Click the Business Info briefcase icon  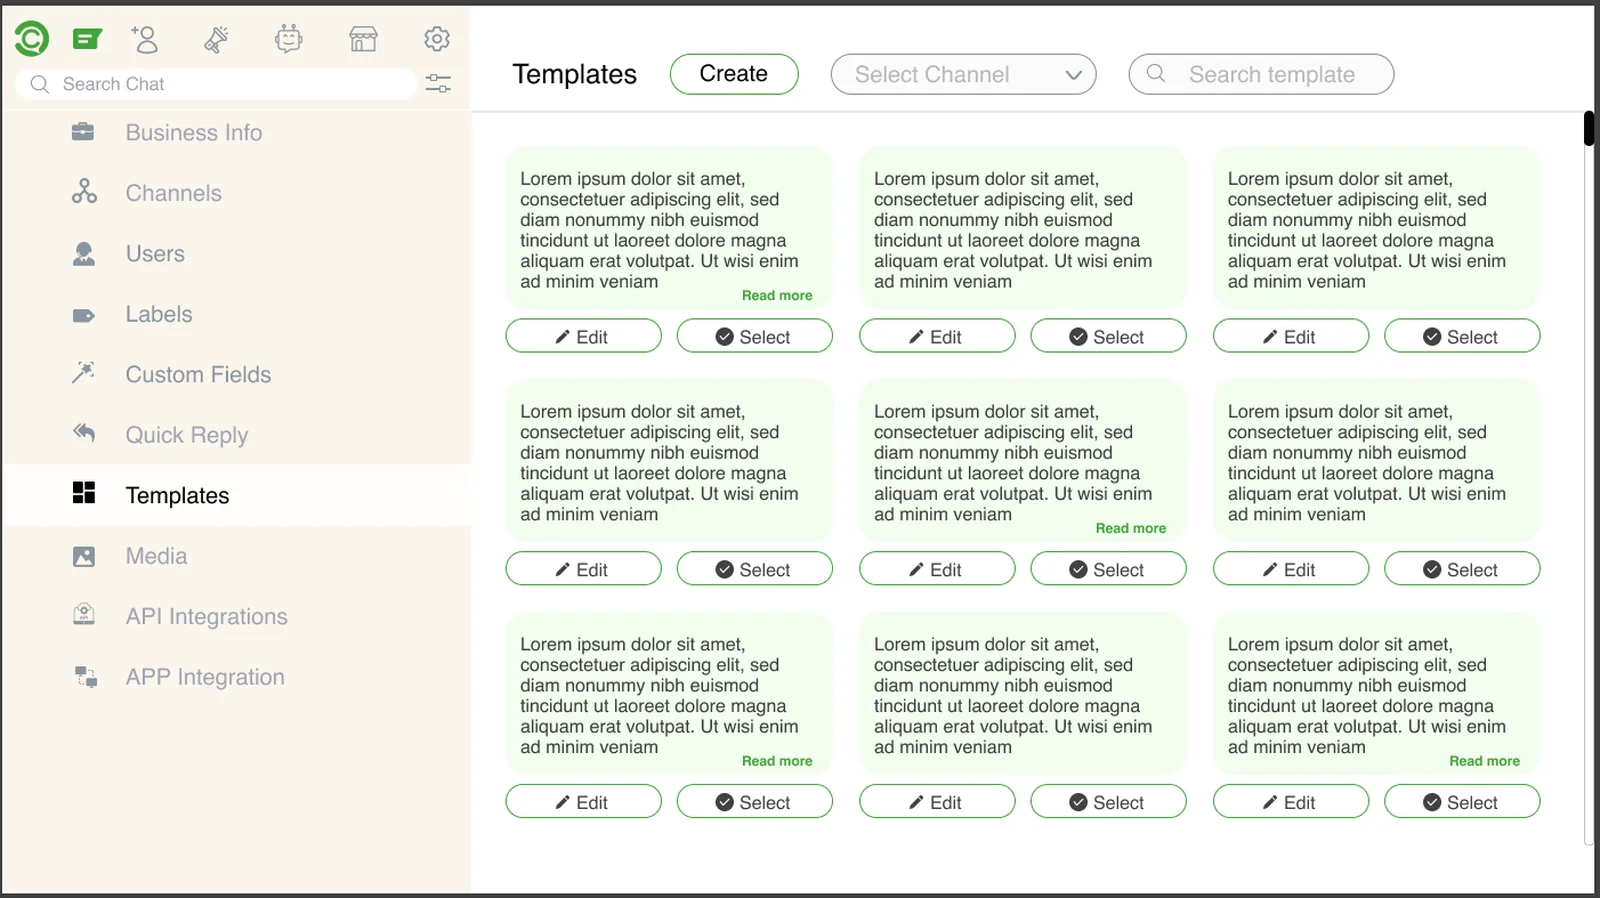tap(83, 131)
